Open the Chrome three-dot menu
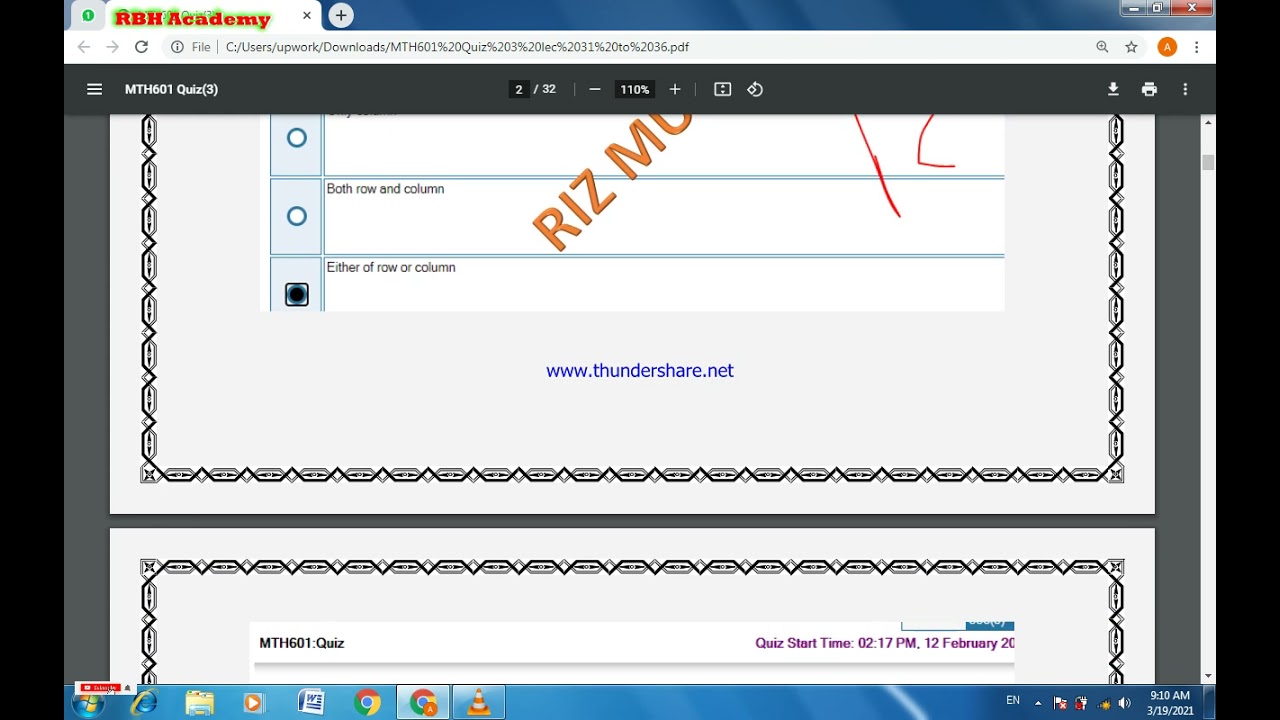The width and height of the screenshot is (1280, 720). [1196, 47]
